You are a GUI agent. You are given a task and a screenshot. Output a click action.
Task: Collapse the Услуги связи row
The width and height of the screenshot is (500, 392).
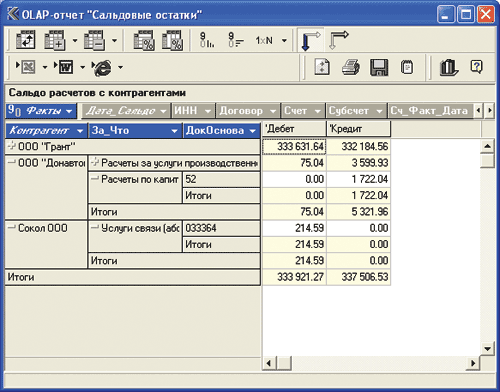pos(95,228)
